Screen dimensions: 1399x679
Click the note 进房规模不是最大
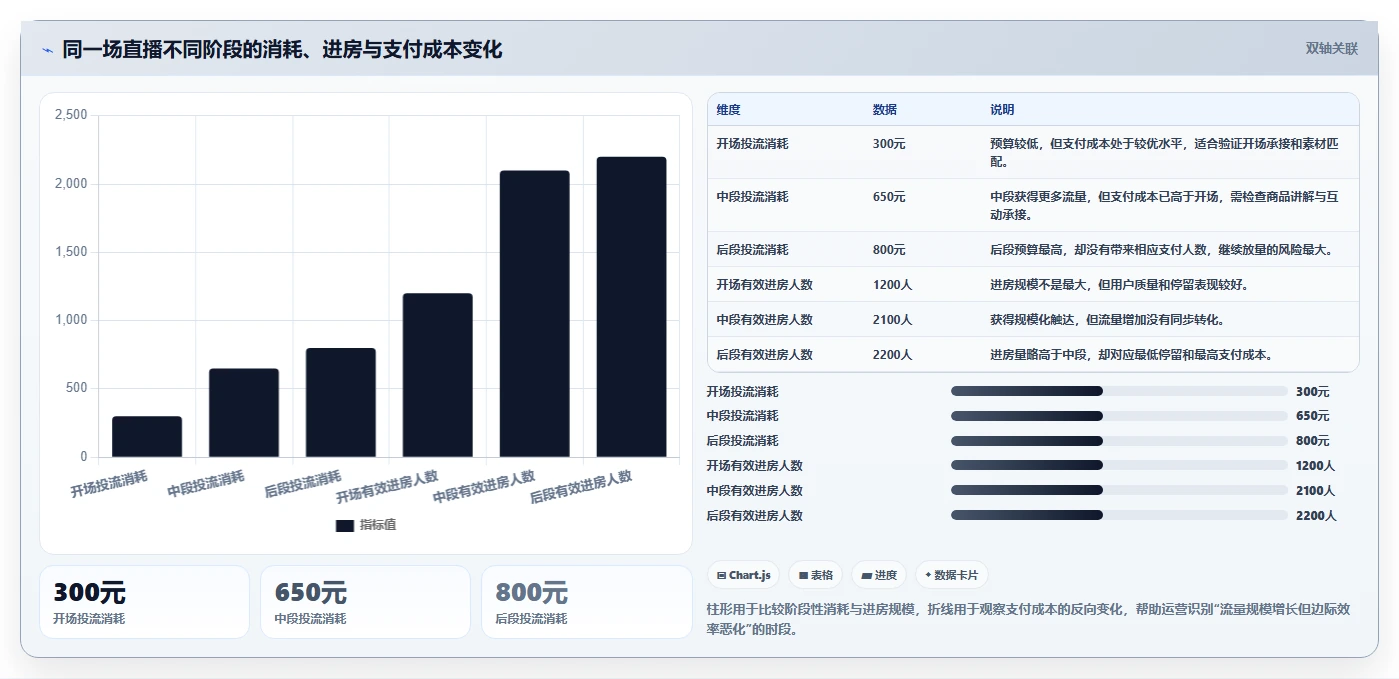1119,285
